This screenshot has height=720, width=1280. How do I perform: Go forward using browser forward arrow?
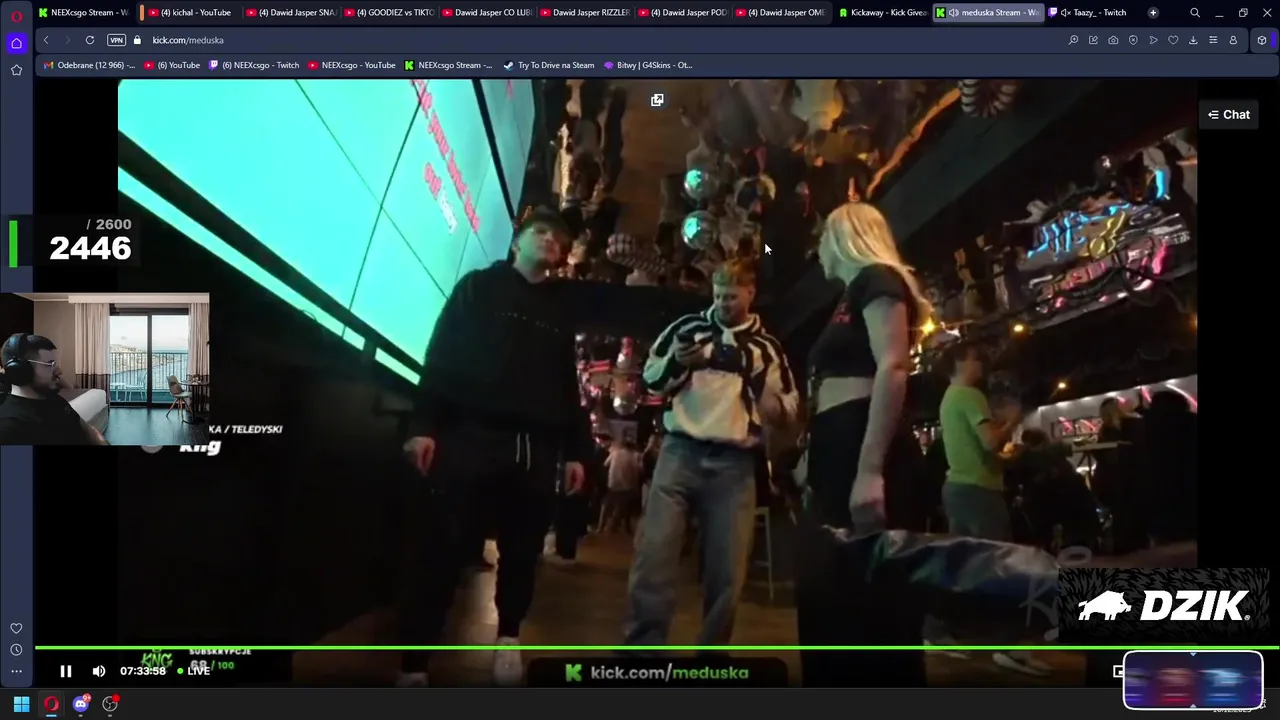click(67, 40)
